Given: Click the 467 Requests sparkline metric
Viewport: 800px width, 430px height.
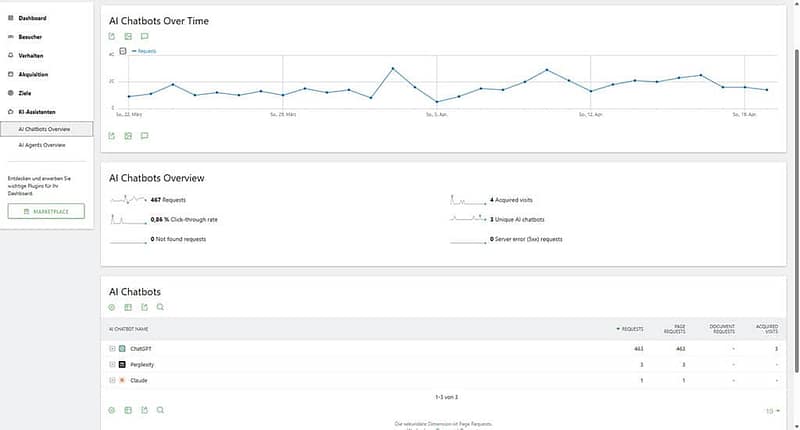Looking at the screenshot, I should click(148, 200).
